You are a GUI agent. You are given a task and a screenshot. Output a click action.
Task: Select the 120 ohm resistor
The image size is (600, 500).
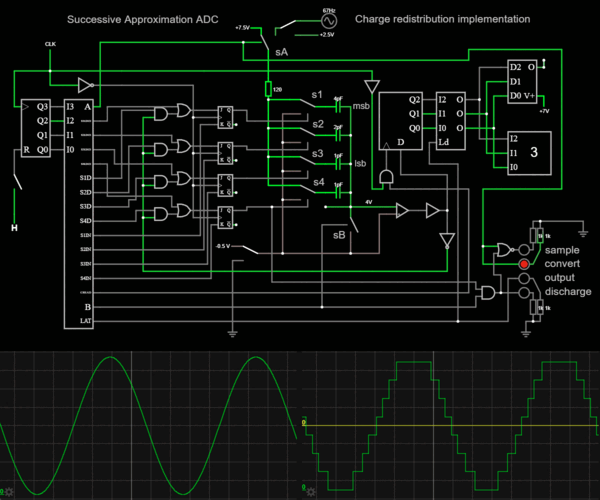(x=268, y=88)
